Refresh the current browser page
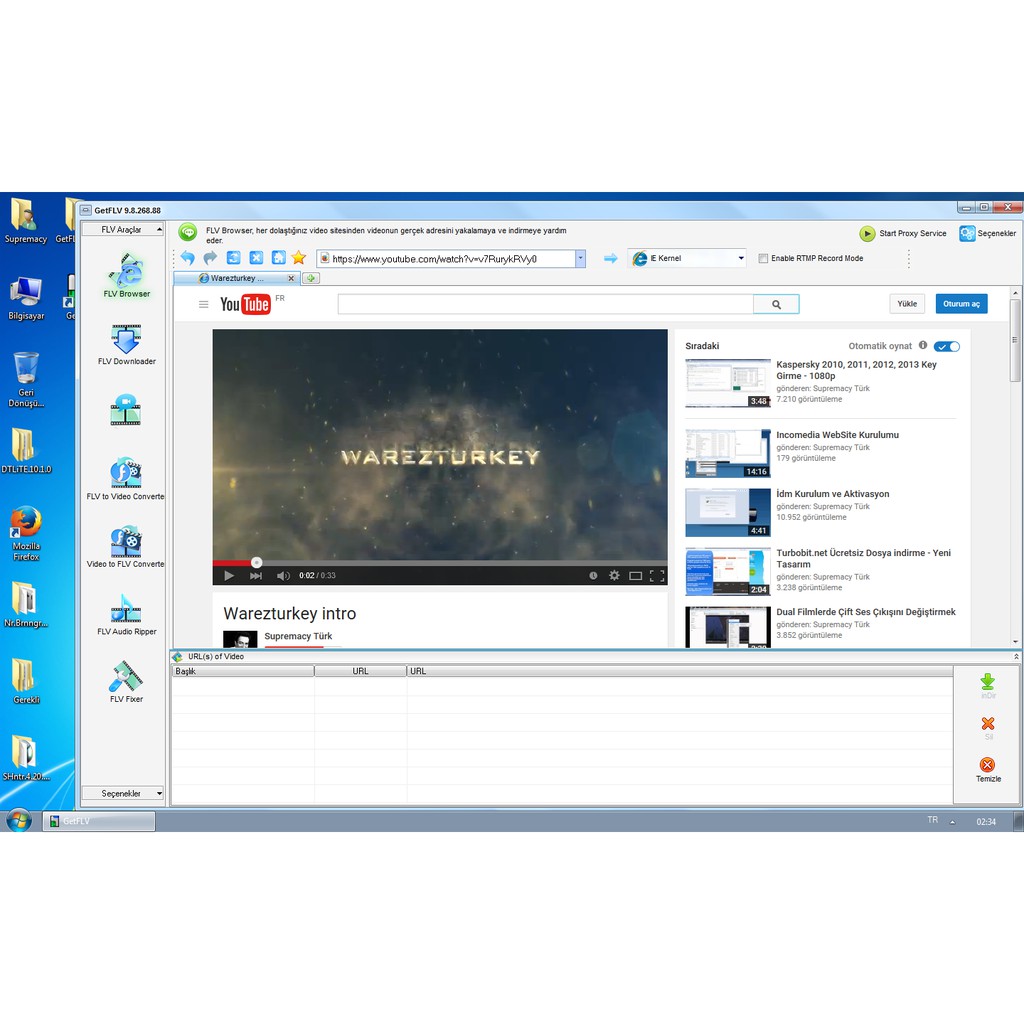 pos(233,258)
